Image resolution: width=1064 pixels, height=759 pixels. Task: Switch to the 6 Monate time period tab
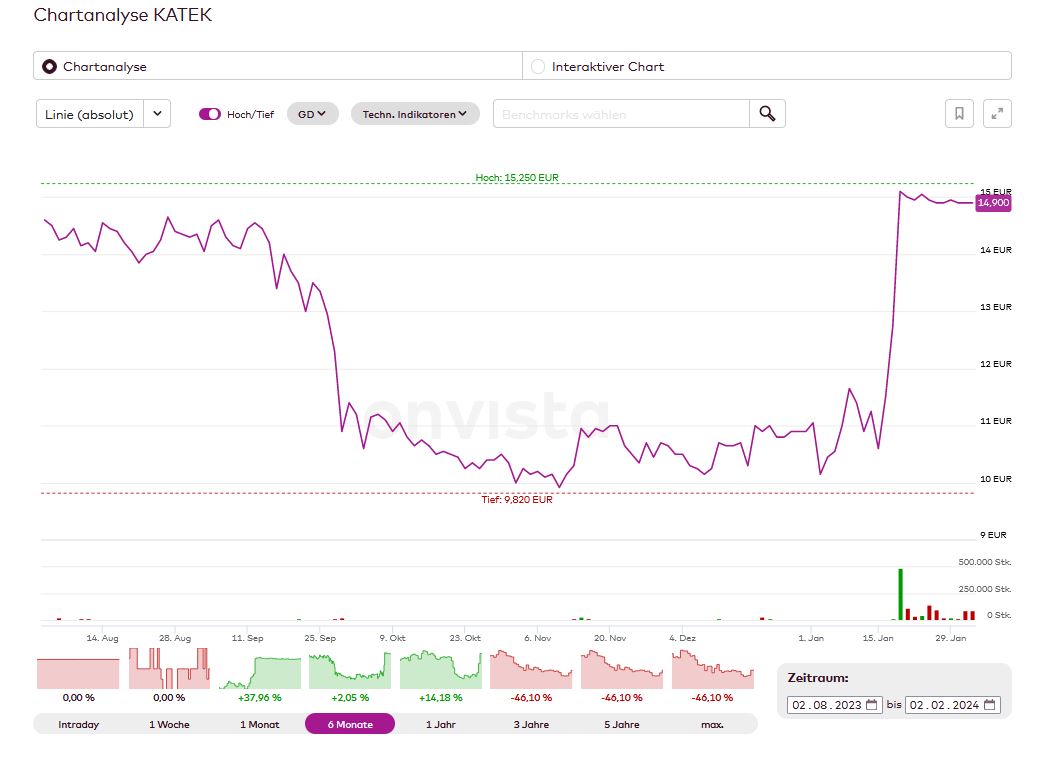pos(349,723)
